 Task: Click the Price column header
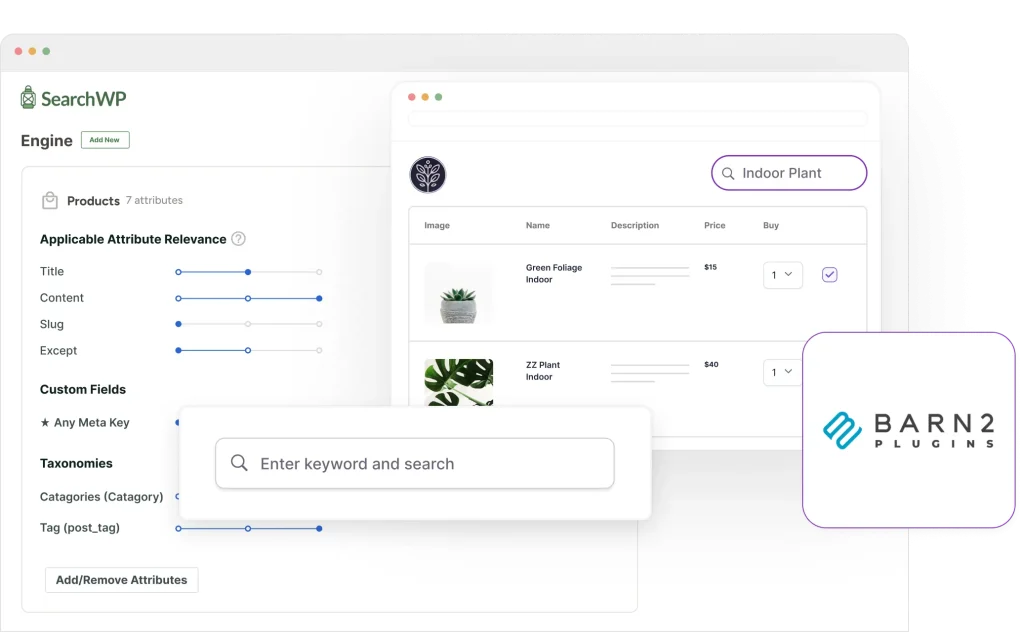(714, 225)
